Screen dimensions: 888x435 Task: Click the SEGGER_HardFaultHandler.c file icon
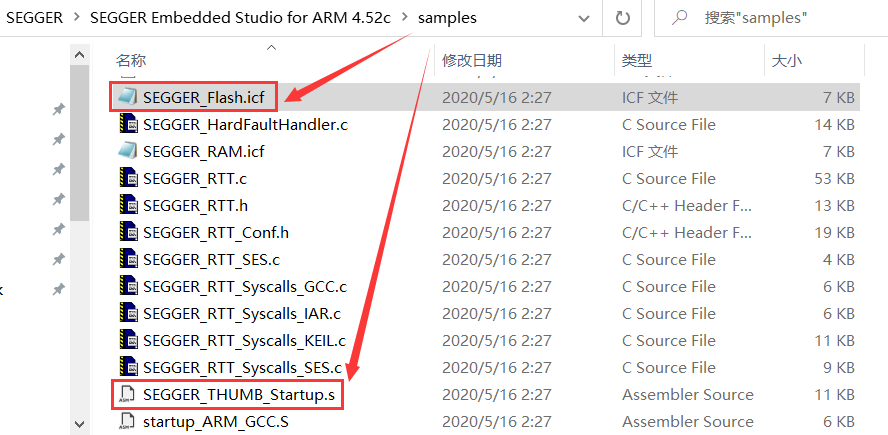[127, 124]
